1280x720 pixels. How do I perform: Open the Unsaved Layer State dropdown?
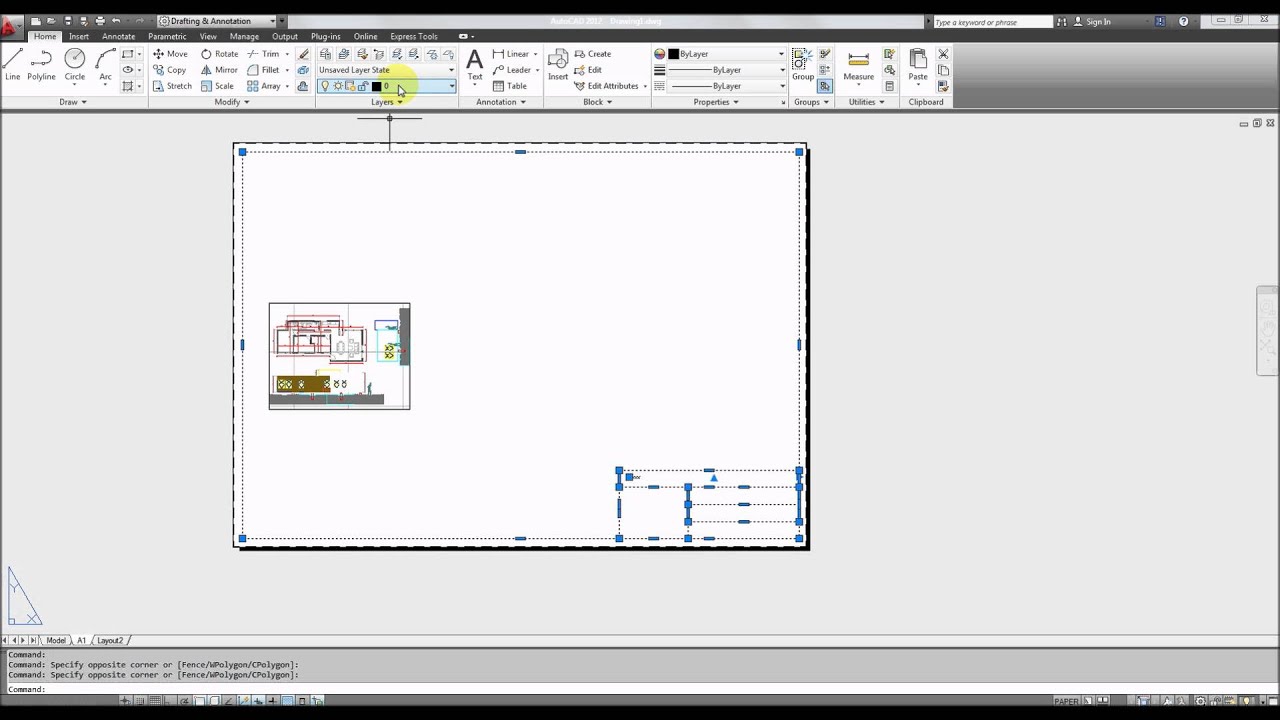click(386, 70)
